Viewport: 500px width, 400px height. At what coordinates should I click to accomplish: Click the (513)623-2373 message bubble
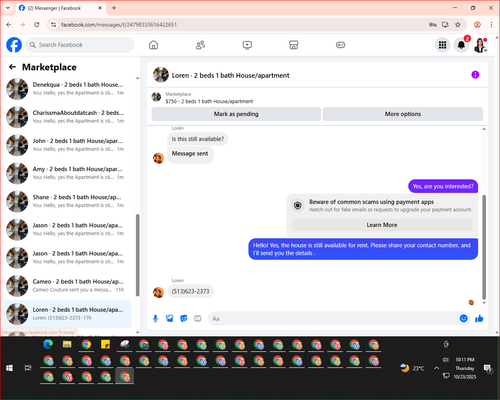[x=190, y=291]
